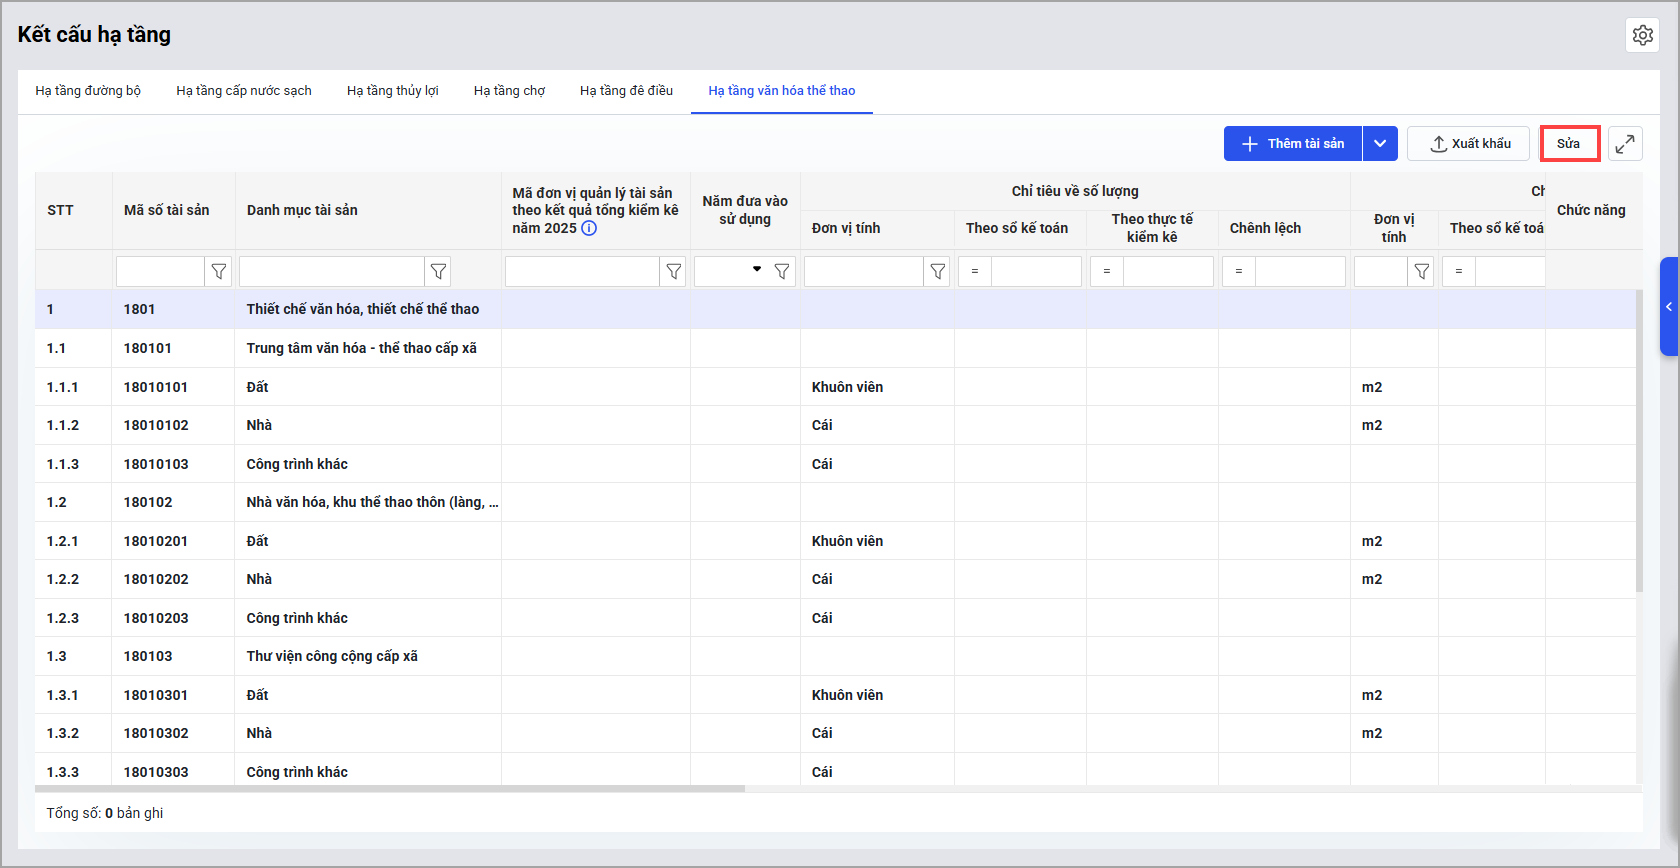Image resolution: width=1680 pixels, height=868 pixels.
Task: Click filter icon for Mã số tài sản
Action: (218, 271)
